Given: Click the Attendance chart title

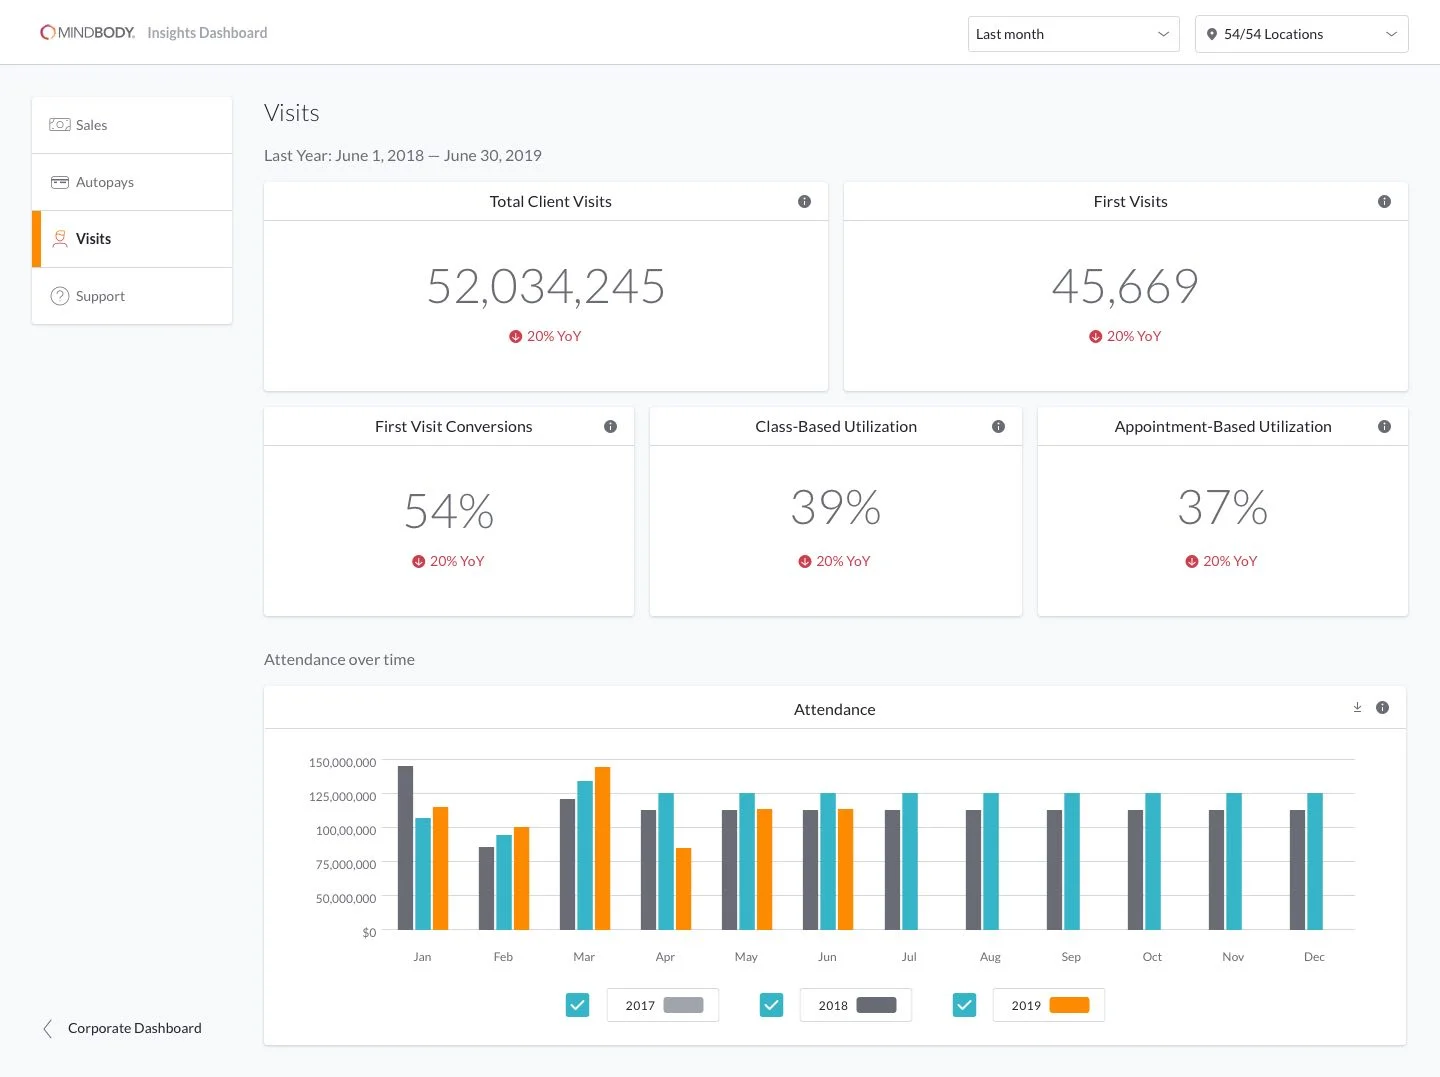Looking at the screenshot, I should [x=835, y=710].
